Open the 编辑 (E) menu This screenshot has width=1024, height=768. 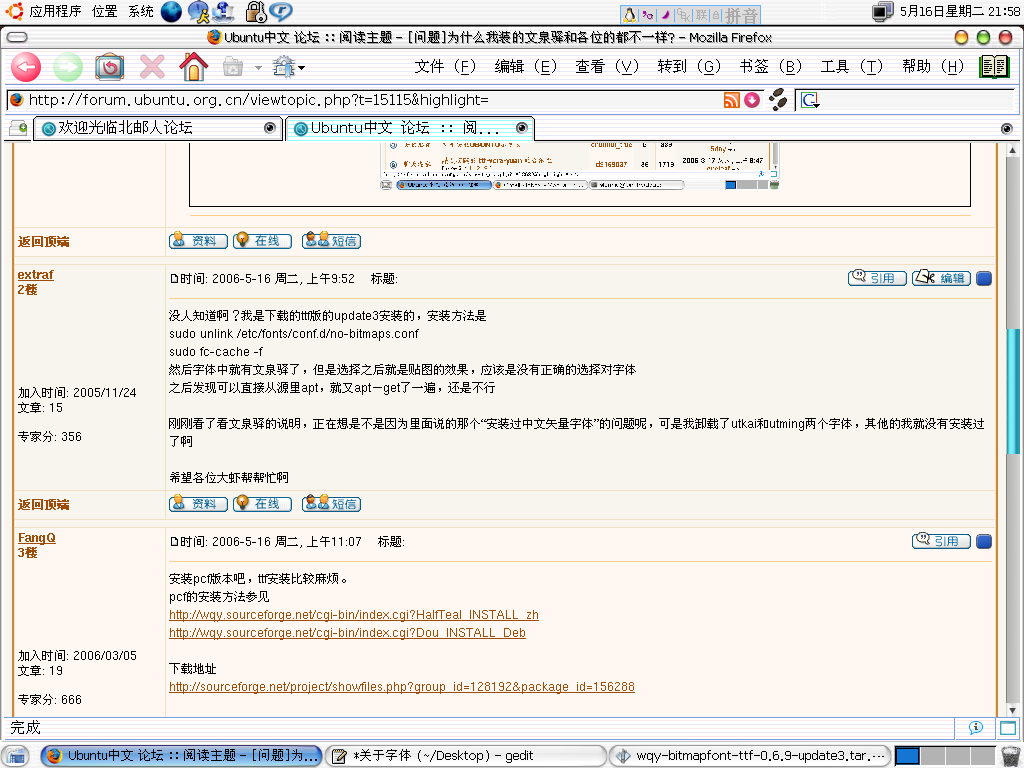[x=526, y=66]
